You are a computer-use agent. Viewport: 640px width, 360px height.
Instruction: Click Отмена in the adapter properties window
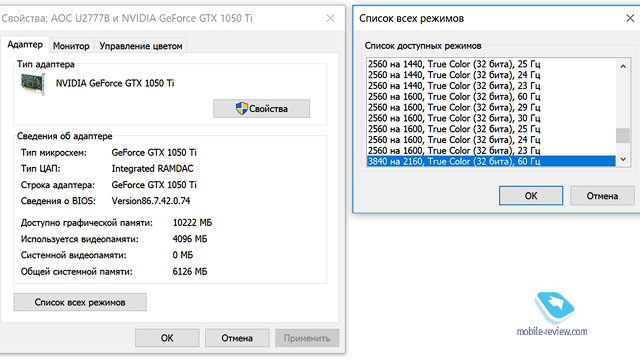click(237, 338)
